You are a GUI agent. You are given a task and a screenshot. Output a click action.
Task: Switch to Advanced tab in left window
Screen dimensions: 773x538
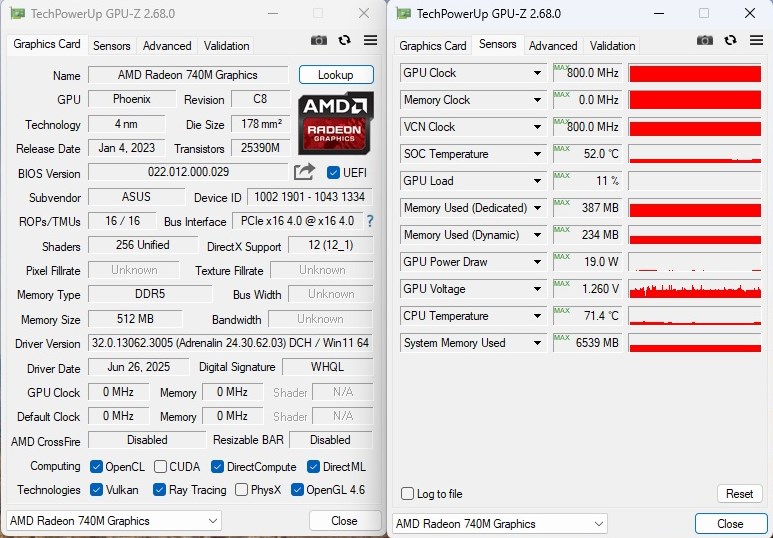pyautogui.click(x=167, y=46)
